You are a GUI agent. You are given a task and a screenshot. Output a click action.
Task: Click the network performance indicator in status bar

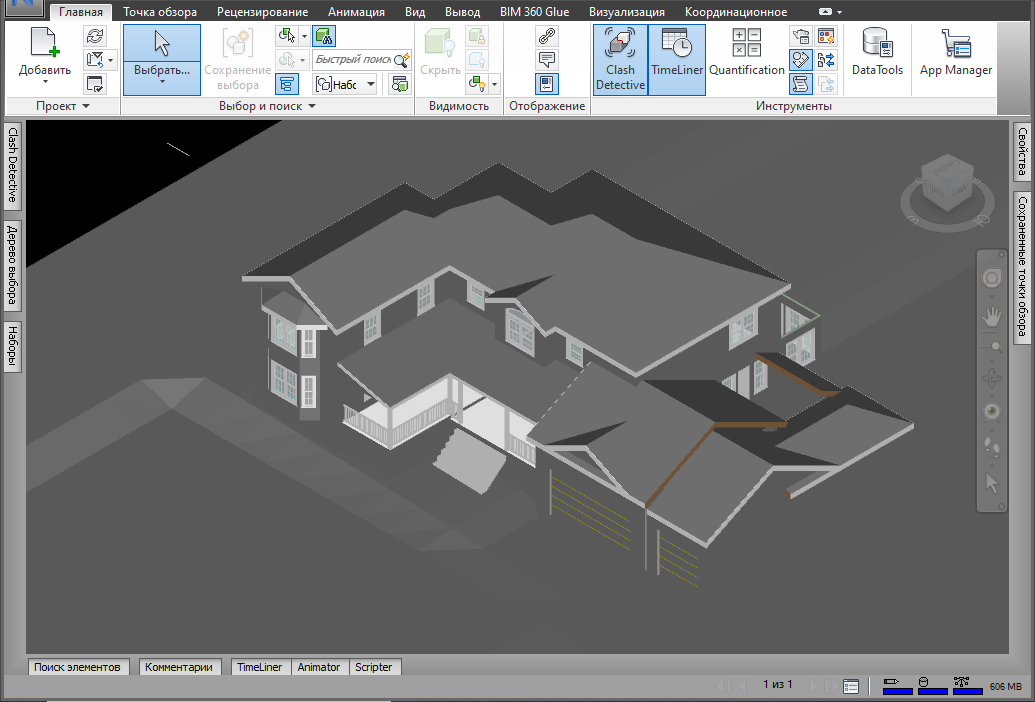967,685
